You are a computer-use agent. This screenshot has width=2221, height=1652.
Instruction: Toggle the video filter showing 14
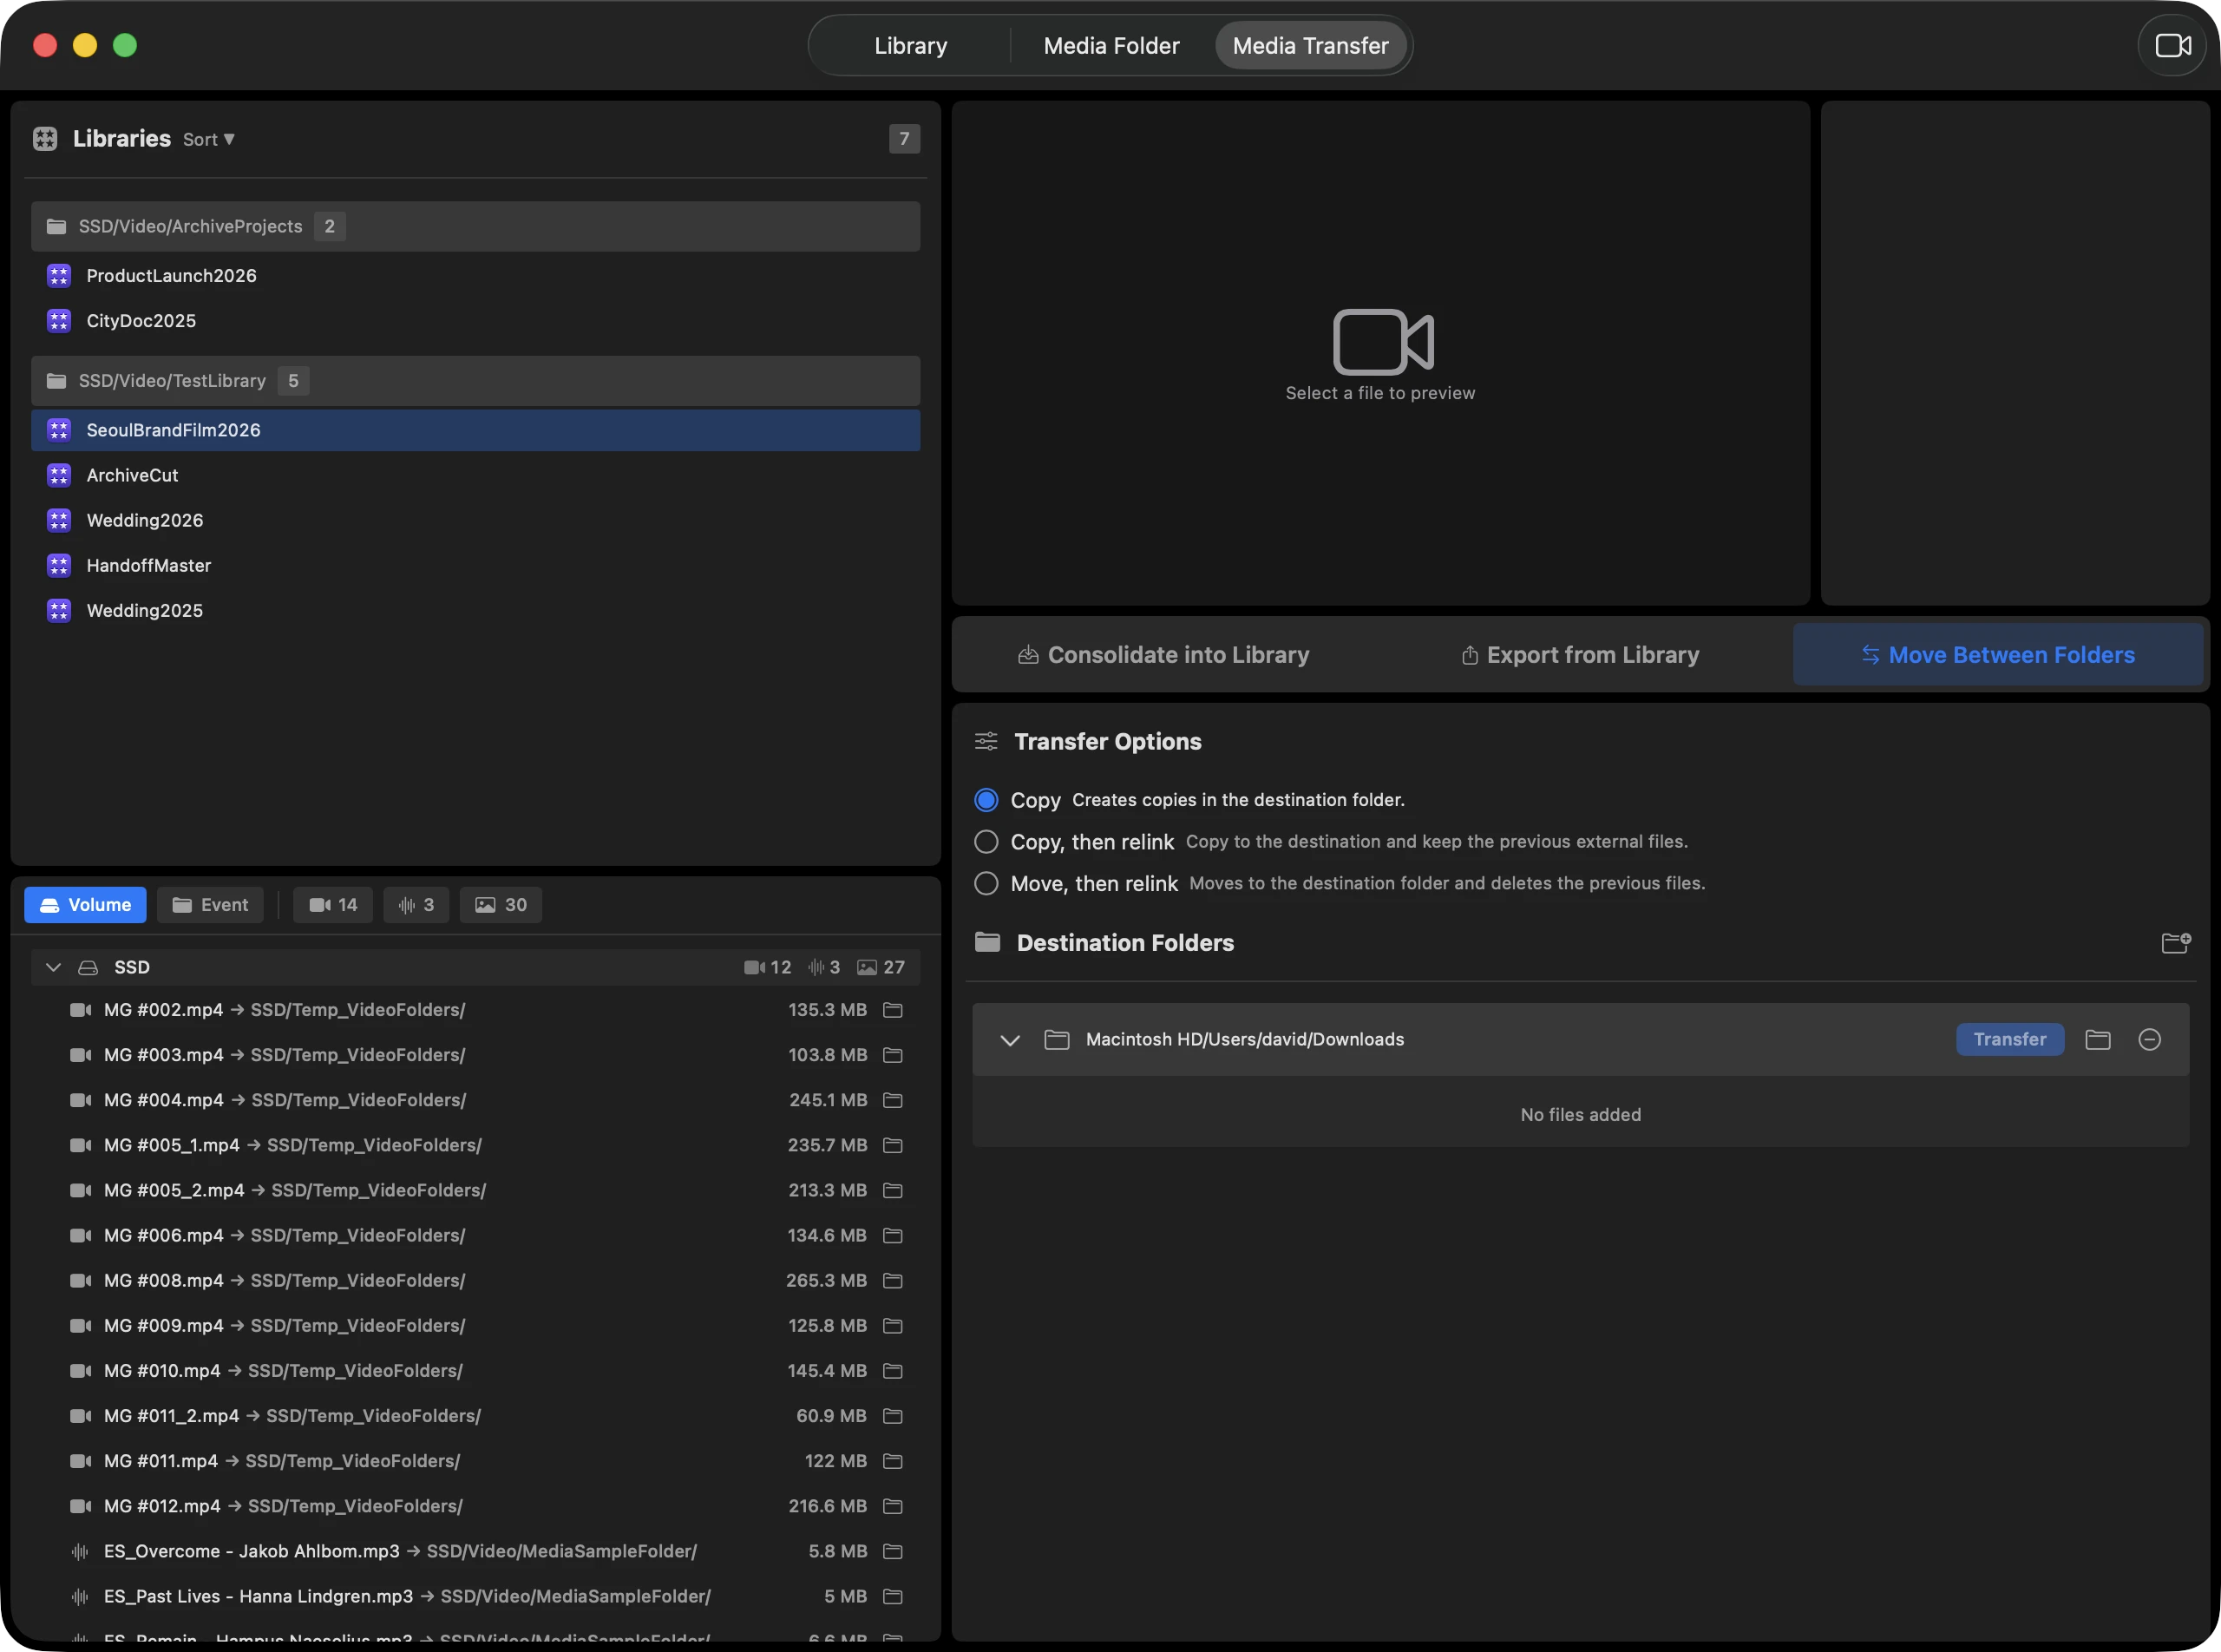(333, 905)
